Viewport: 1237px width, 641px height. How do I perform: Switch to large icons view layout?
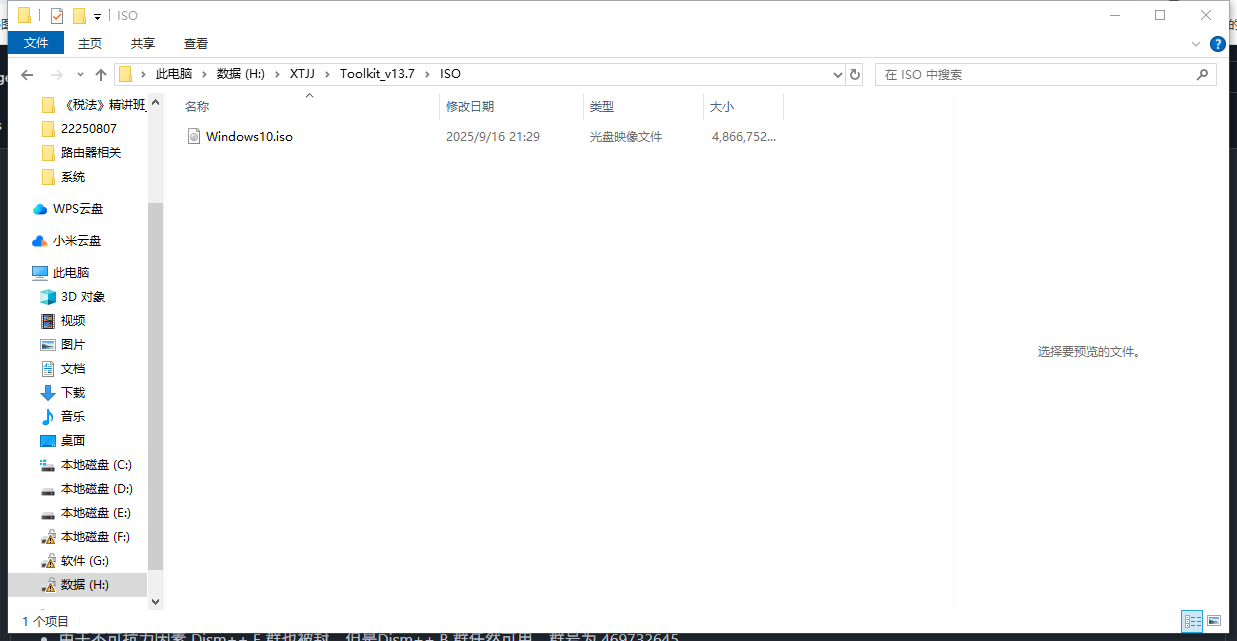coord(1214,621)
